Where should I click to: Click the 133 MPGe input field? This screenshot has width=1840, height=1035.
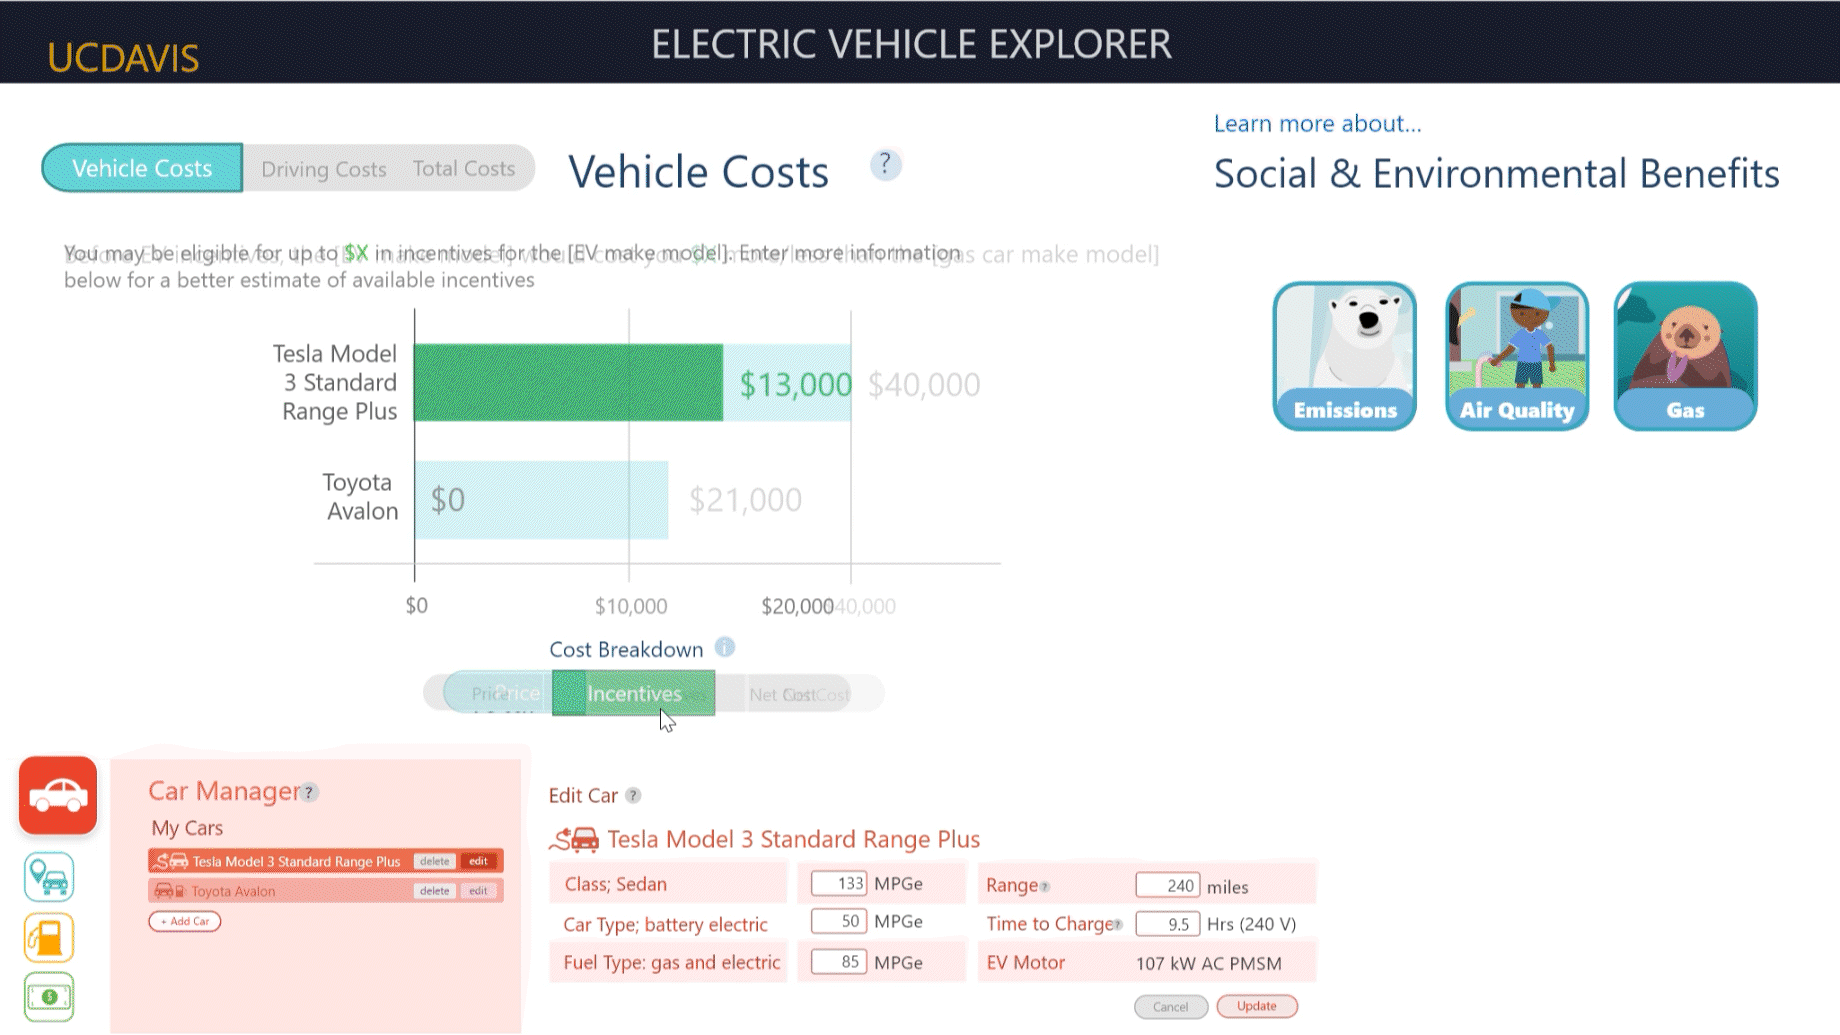click(x=838, y=883)
